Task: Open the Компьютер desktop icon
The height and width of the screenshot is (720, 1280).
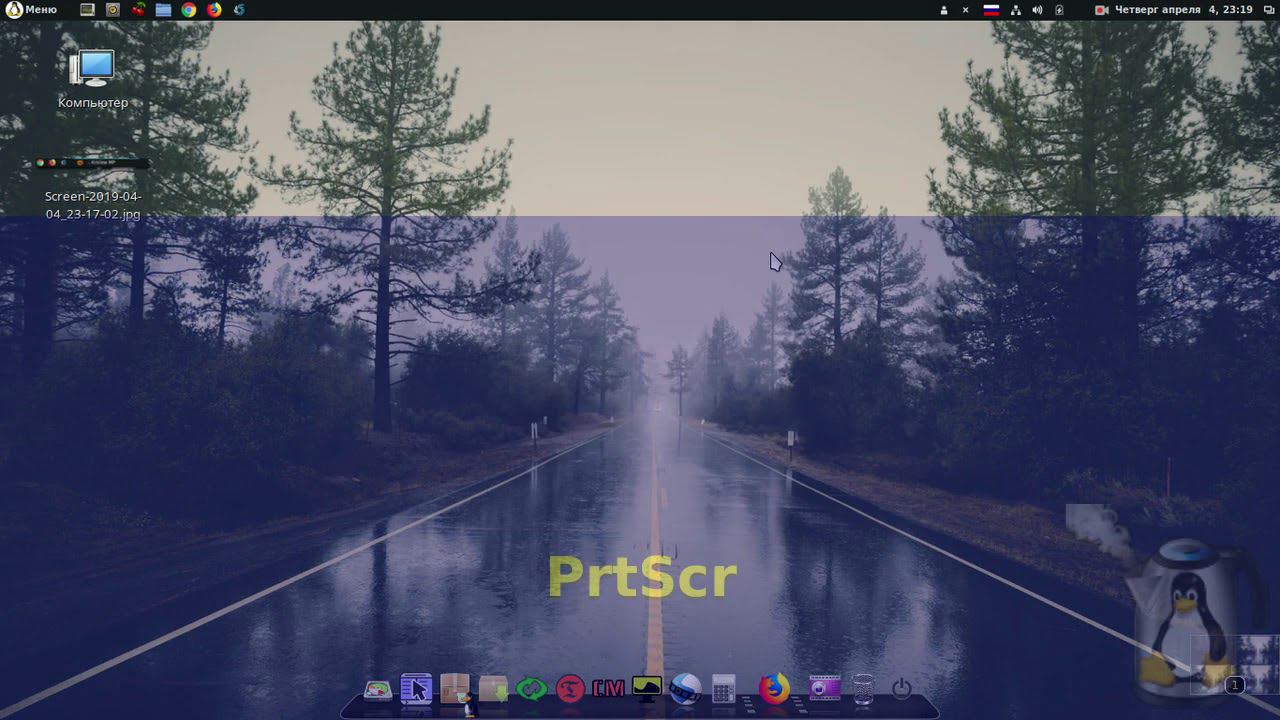Action: click(93, 79)
